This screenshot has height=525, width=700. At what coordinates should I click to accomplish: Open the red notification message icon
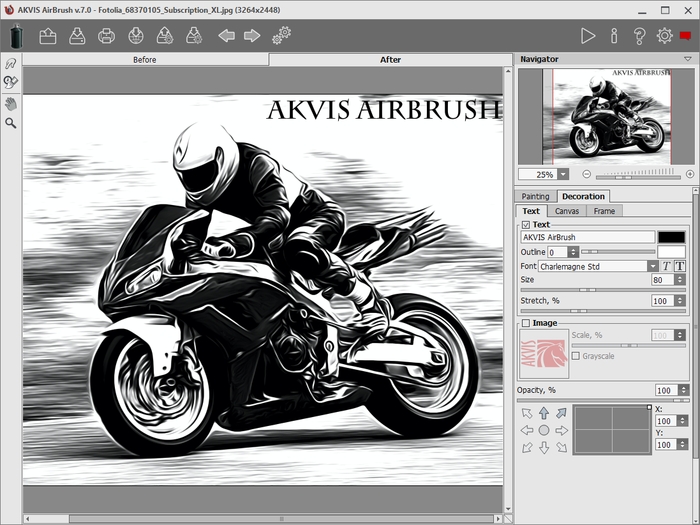click(685, 36)
